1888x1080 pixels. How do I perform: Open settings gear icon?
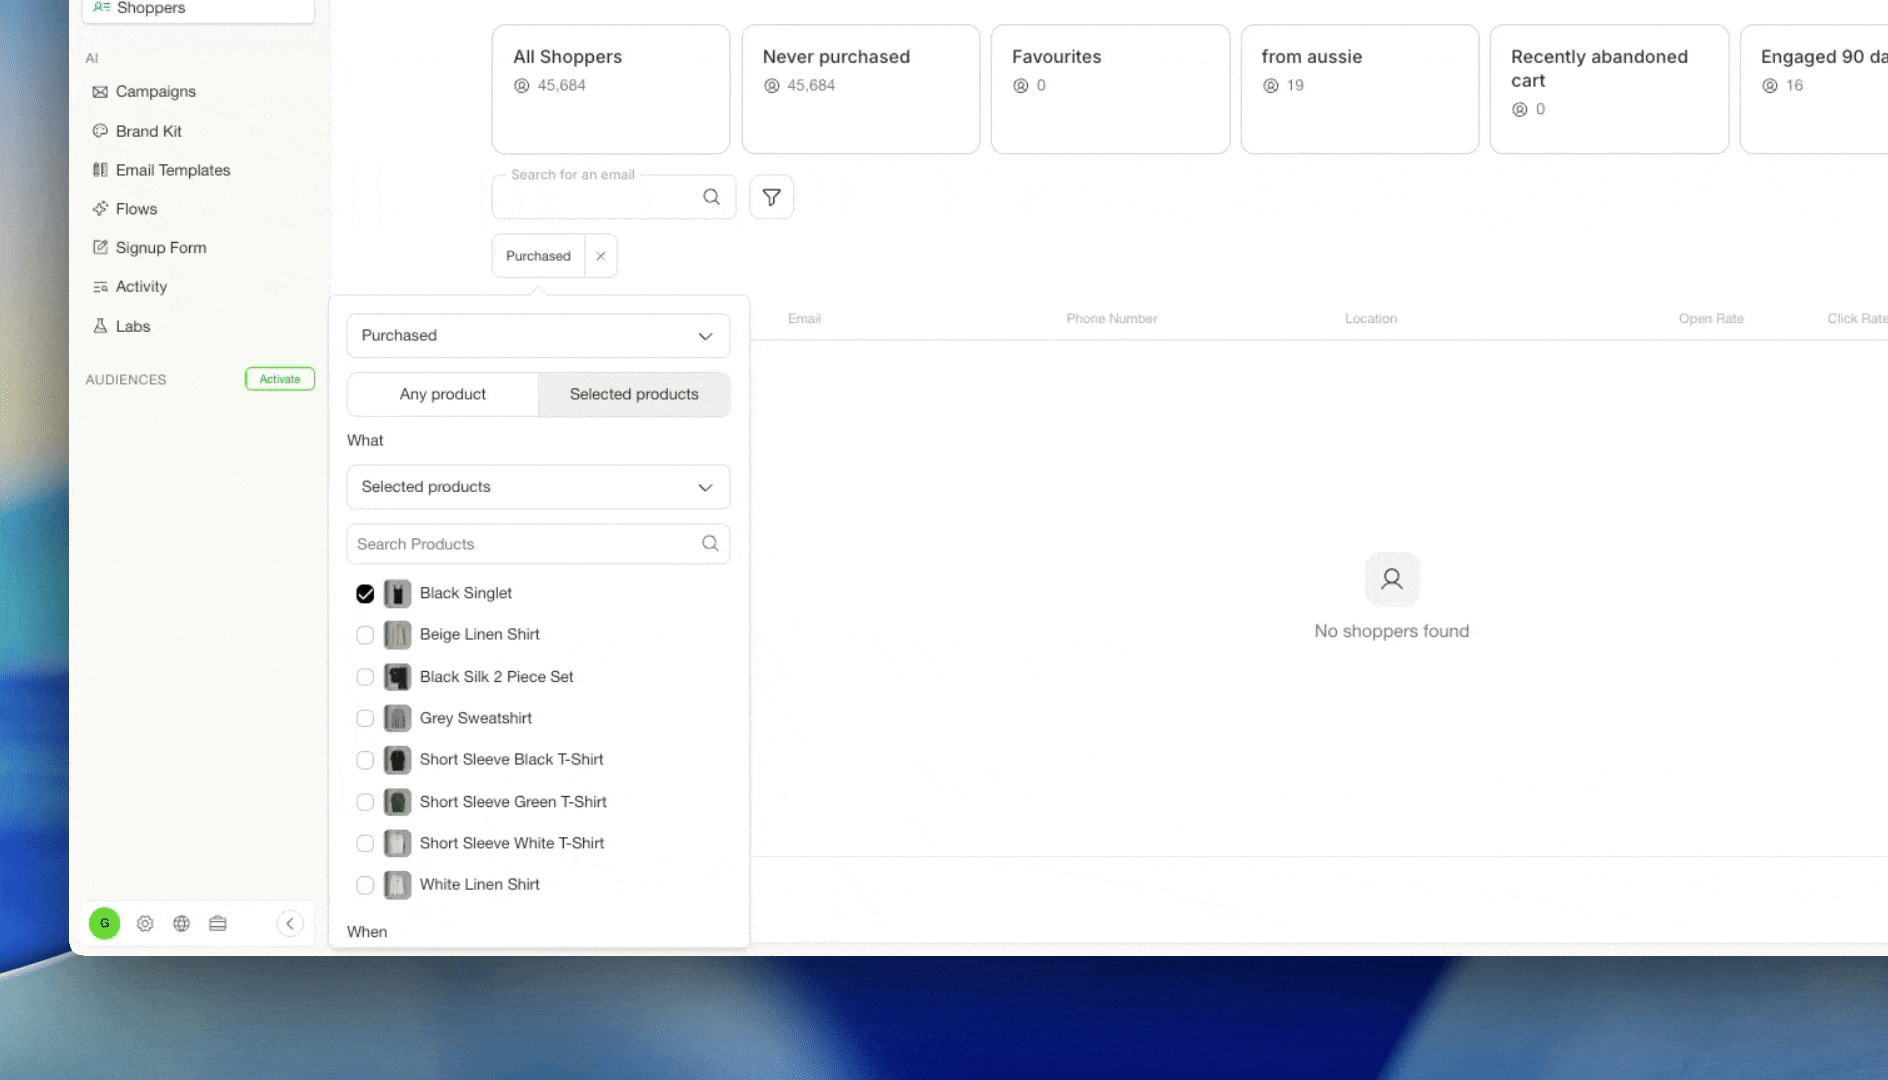click(145, 923)
